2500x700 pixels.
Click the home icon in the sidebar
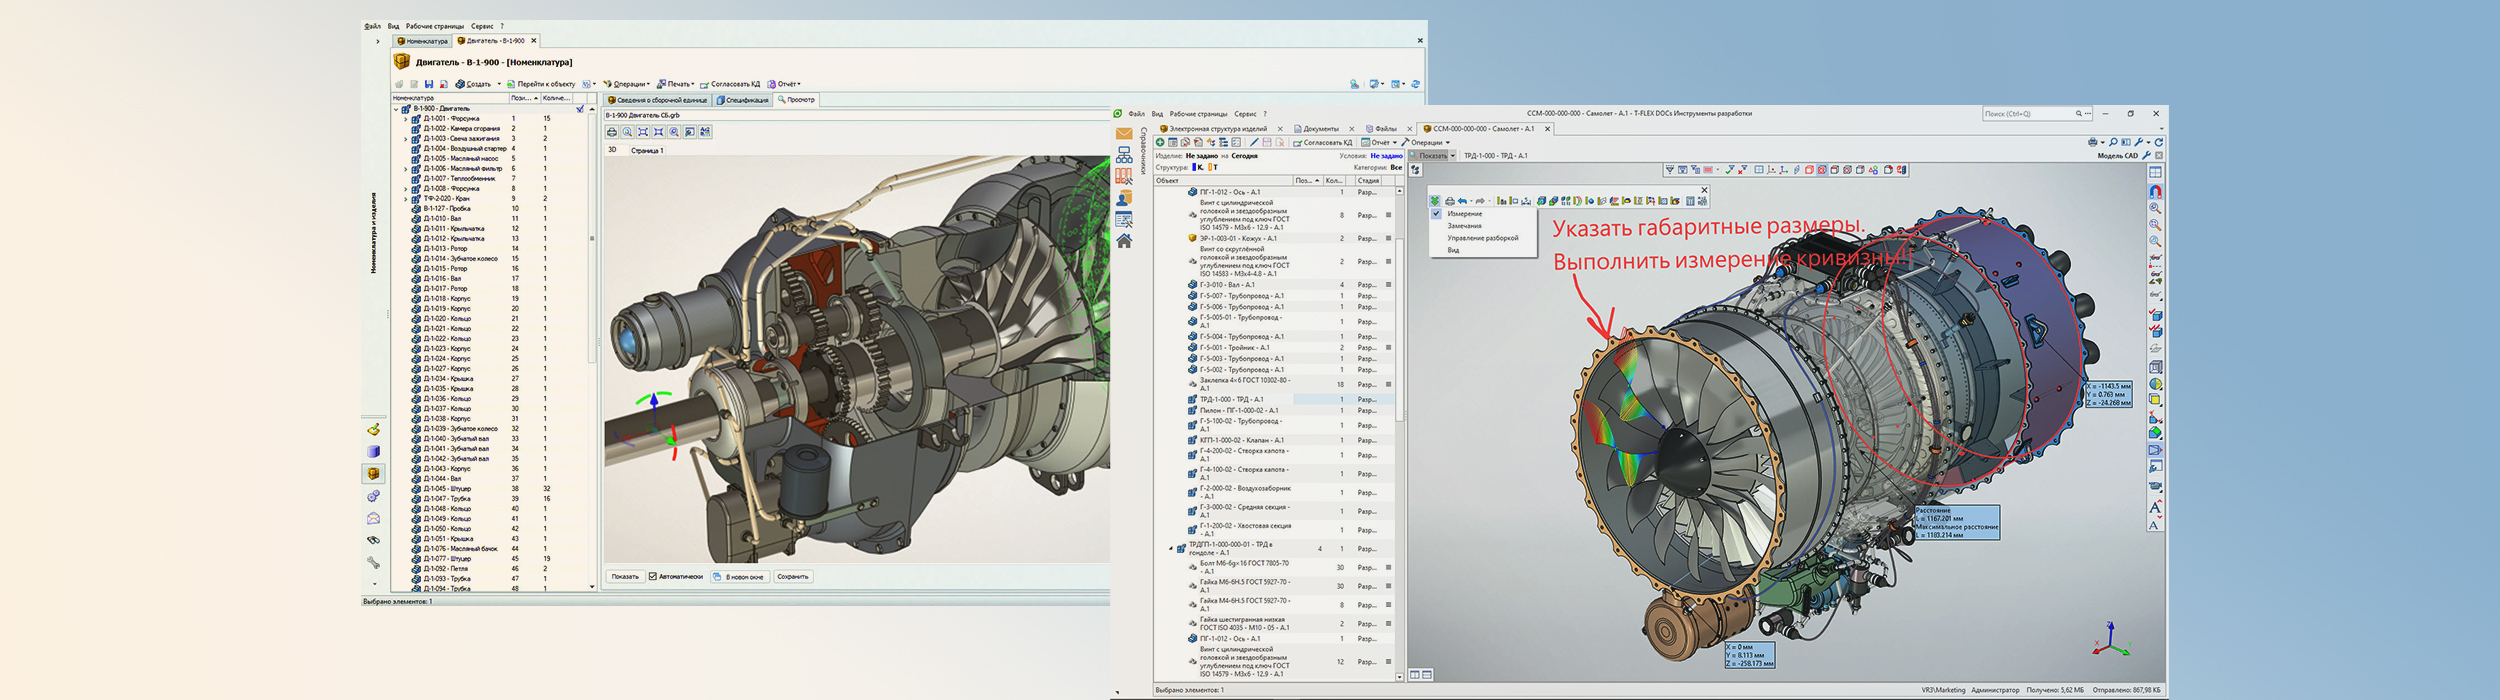[x=1124, y=241]
